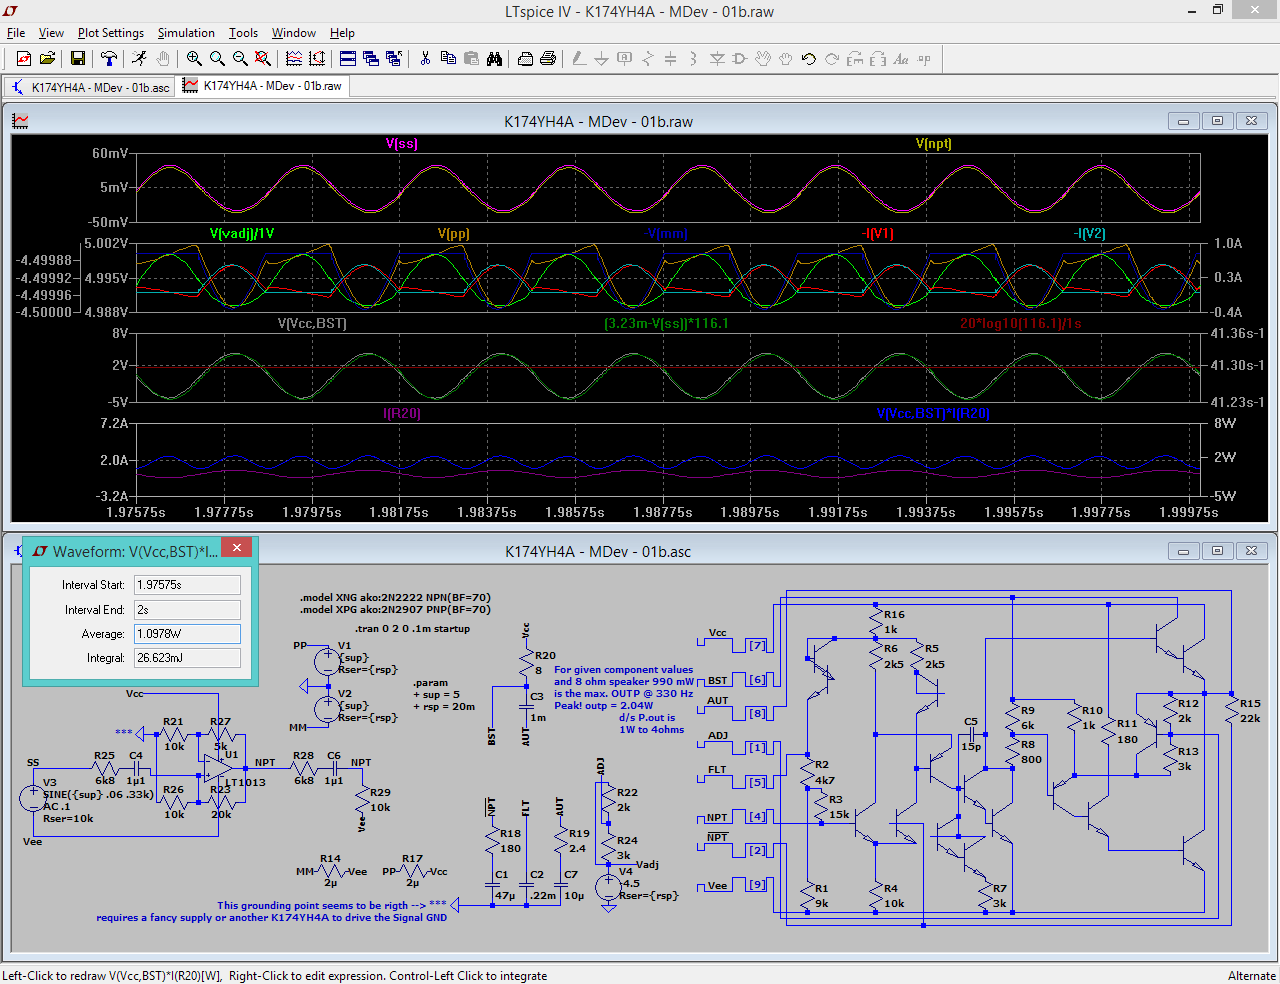Select the Place Diode tool
Screen dimensions: 1280x984
point(717,59)
